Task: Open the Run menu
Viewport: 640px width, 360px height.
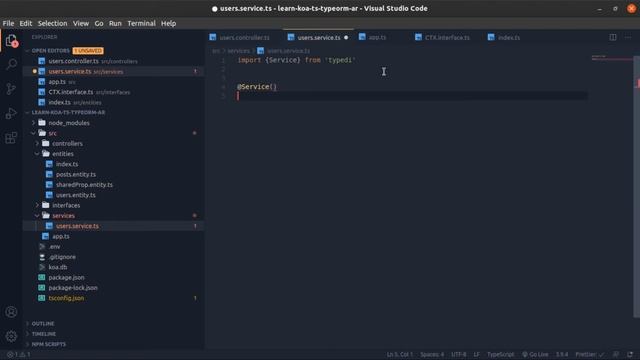Action: 115,23
